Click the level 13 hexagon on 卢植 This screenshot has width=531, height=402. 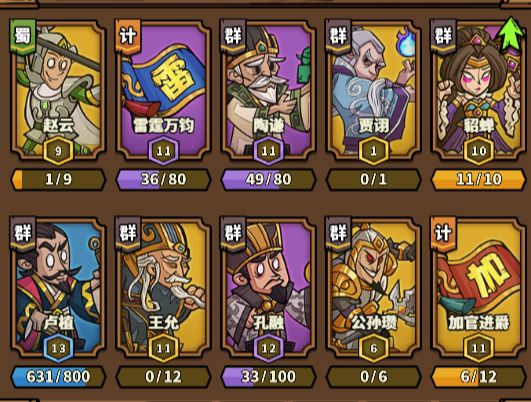click(58, 348)
